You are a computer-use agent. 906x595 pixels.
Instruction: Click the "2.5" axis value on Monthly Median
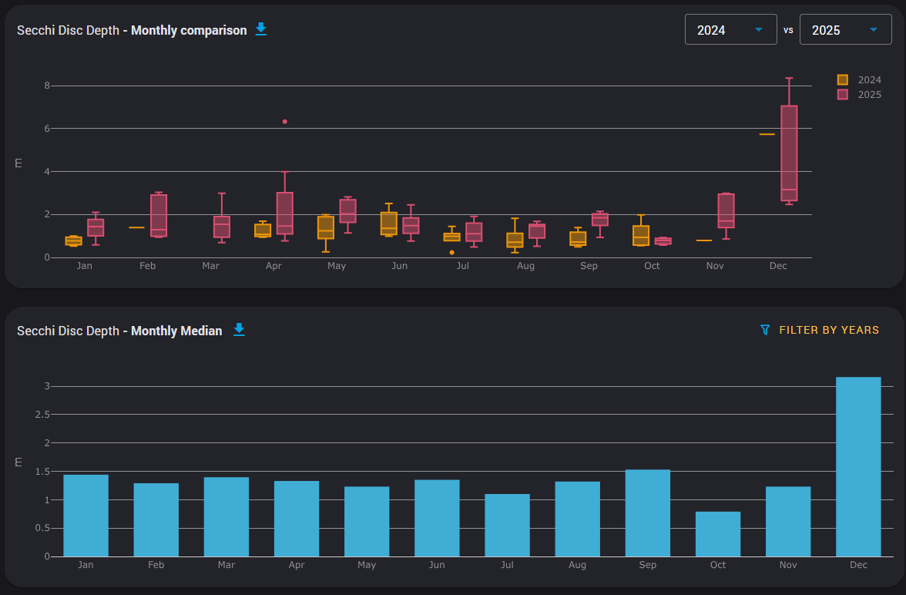(x=42, y=414)
